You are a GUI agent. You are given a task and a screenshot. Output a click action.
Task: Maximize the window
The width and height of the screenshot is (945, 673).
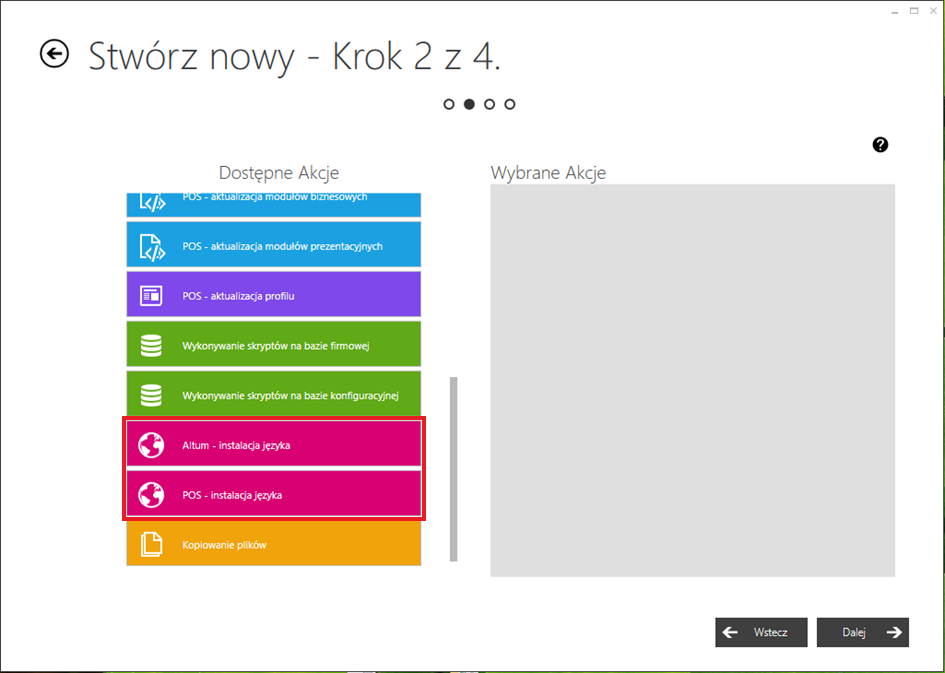(x=914, y=11)
